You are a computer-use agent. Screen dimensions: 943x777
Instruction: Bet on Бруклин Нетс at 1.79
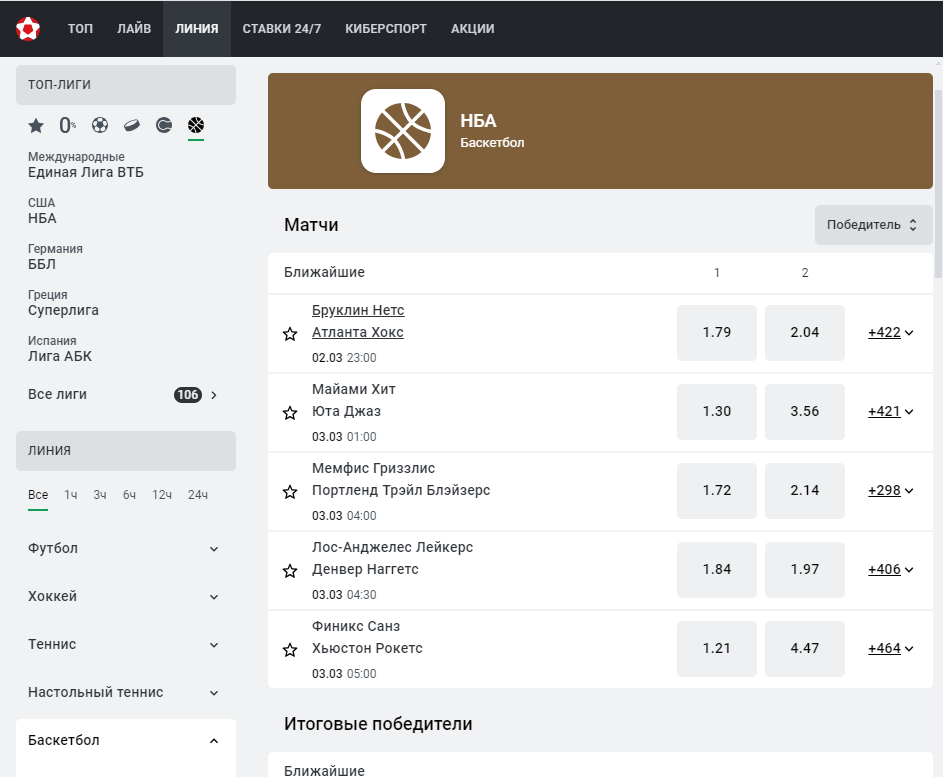coord(717,333)
